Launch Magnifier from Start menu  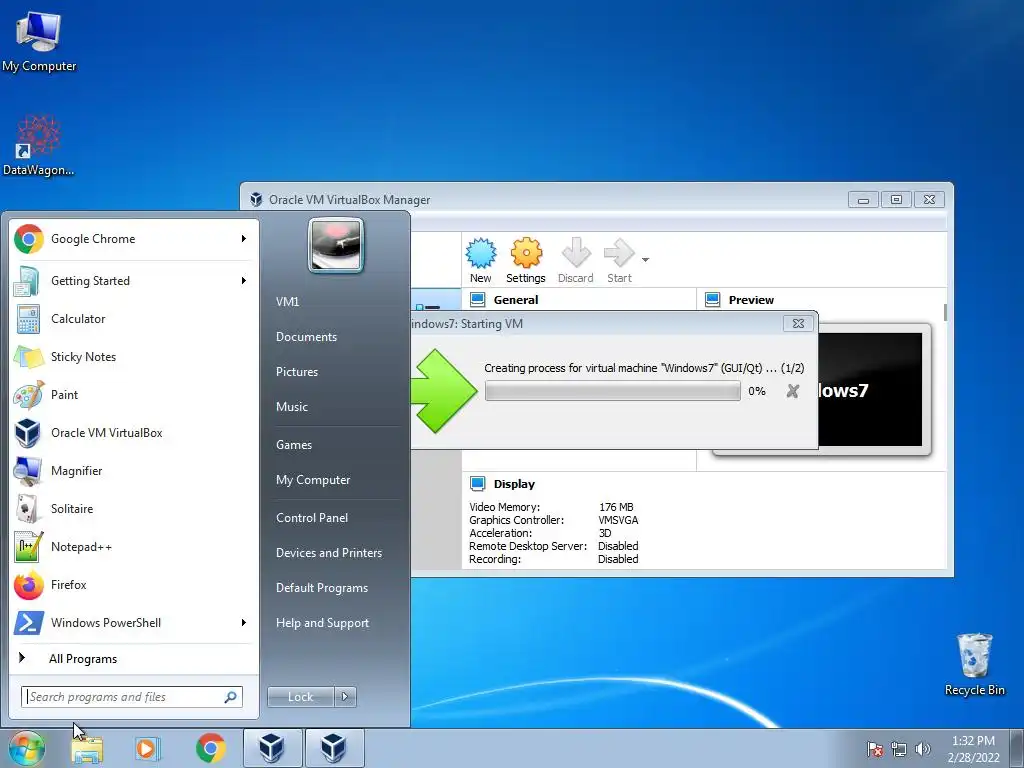click(x=134, y=471)
